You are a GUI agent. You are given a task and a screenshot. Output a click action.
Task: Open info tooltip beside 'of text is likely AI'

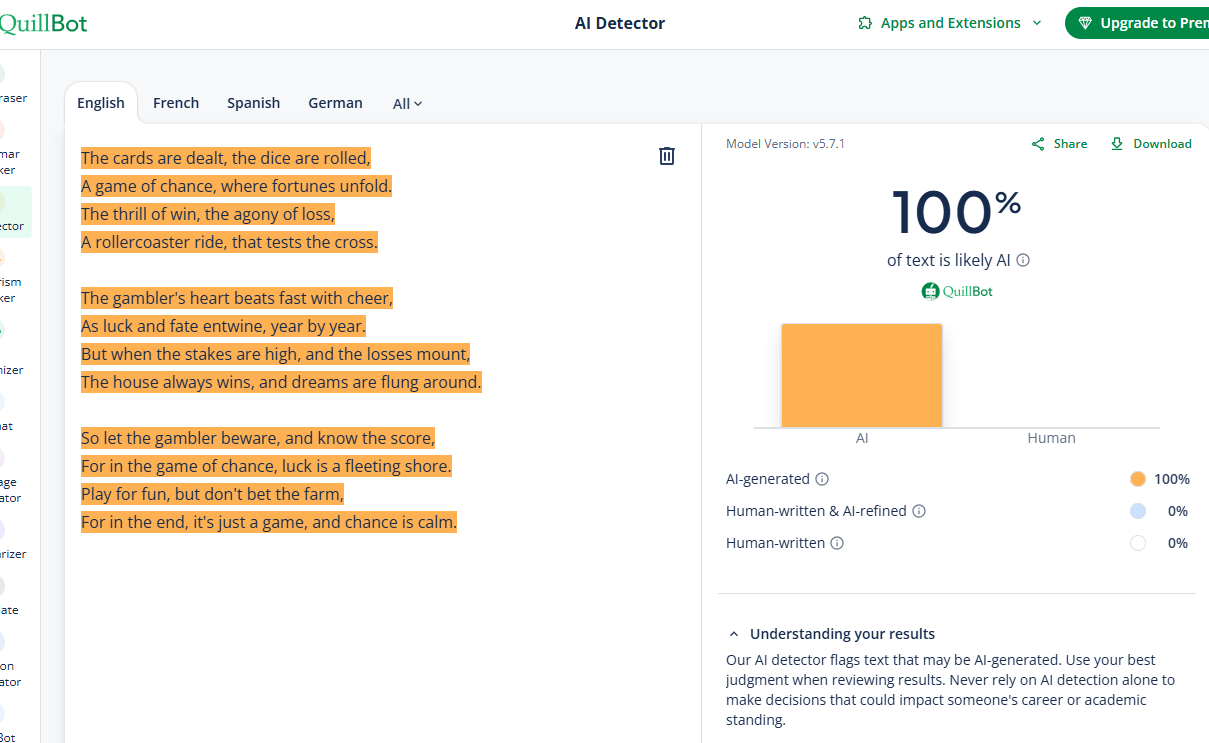pyautogui.click(x=1023, y=260)
